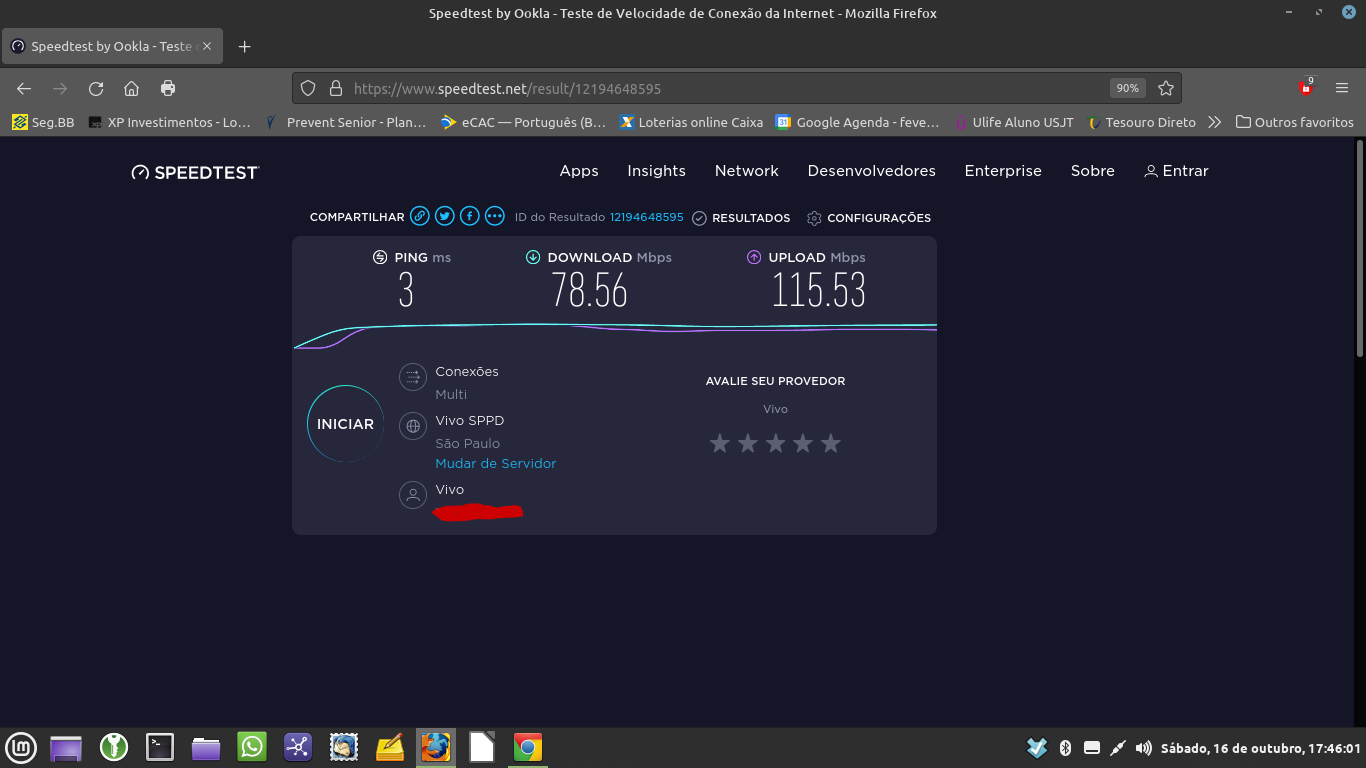Click Entrar to sign in
The height and width of the screenshot is (768, 1366).
(x=1177, y=171)
